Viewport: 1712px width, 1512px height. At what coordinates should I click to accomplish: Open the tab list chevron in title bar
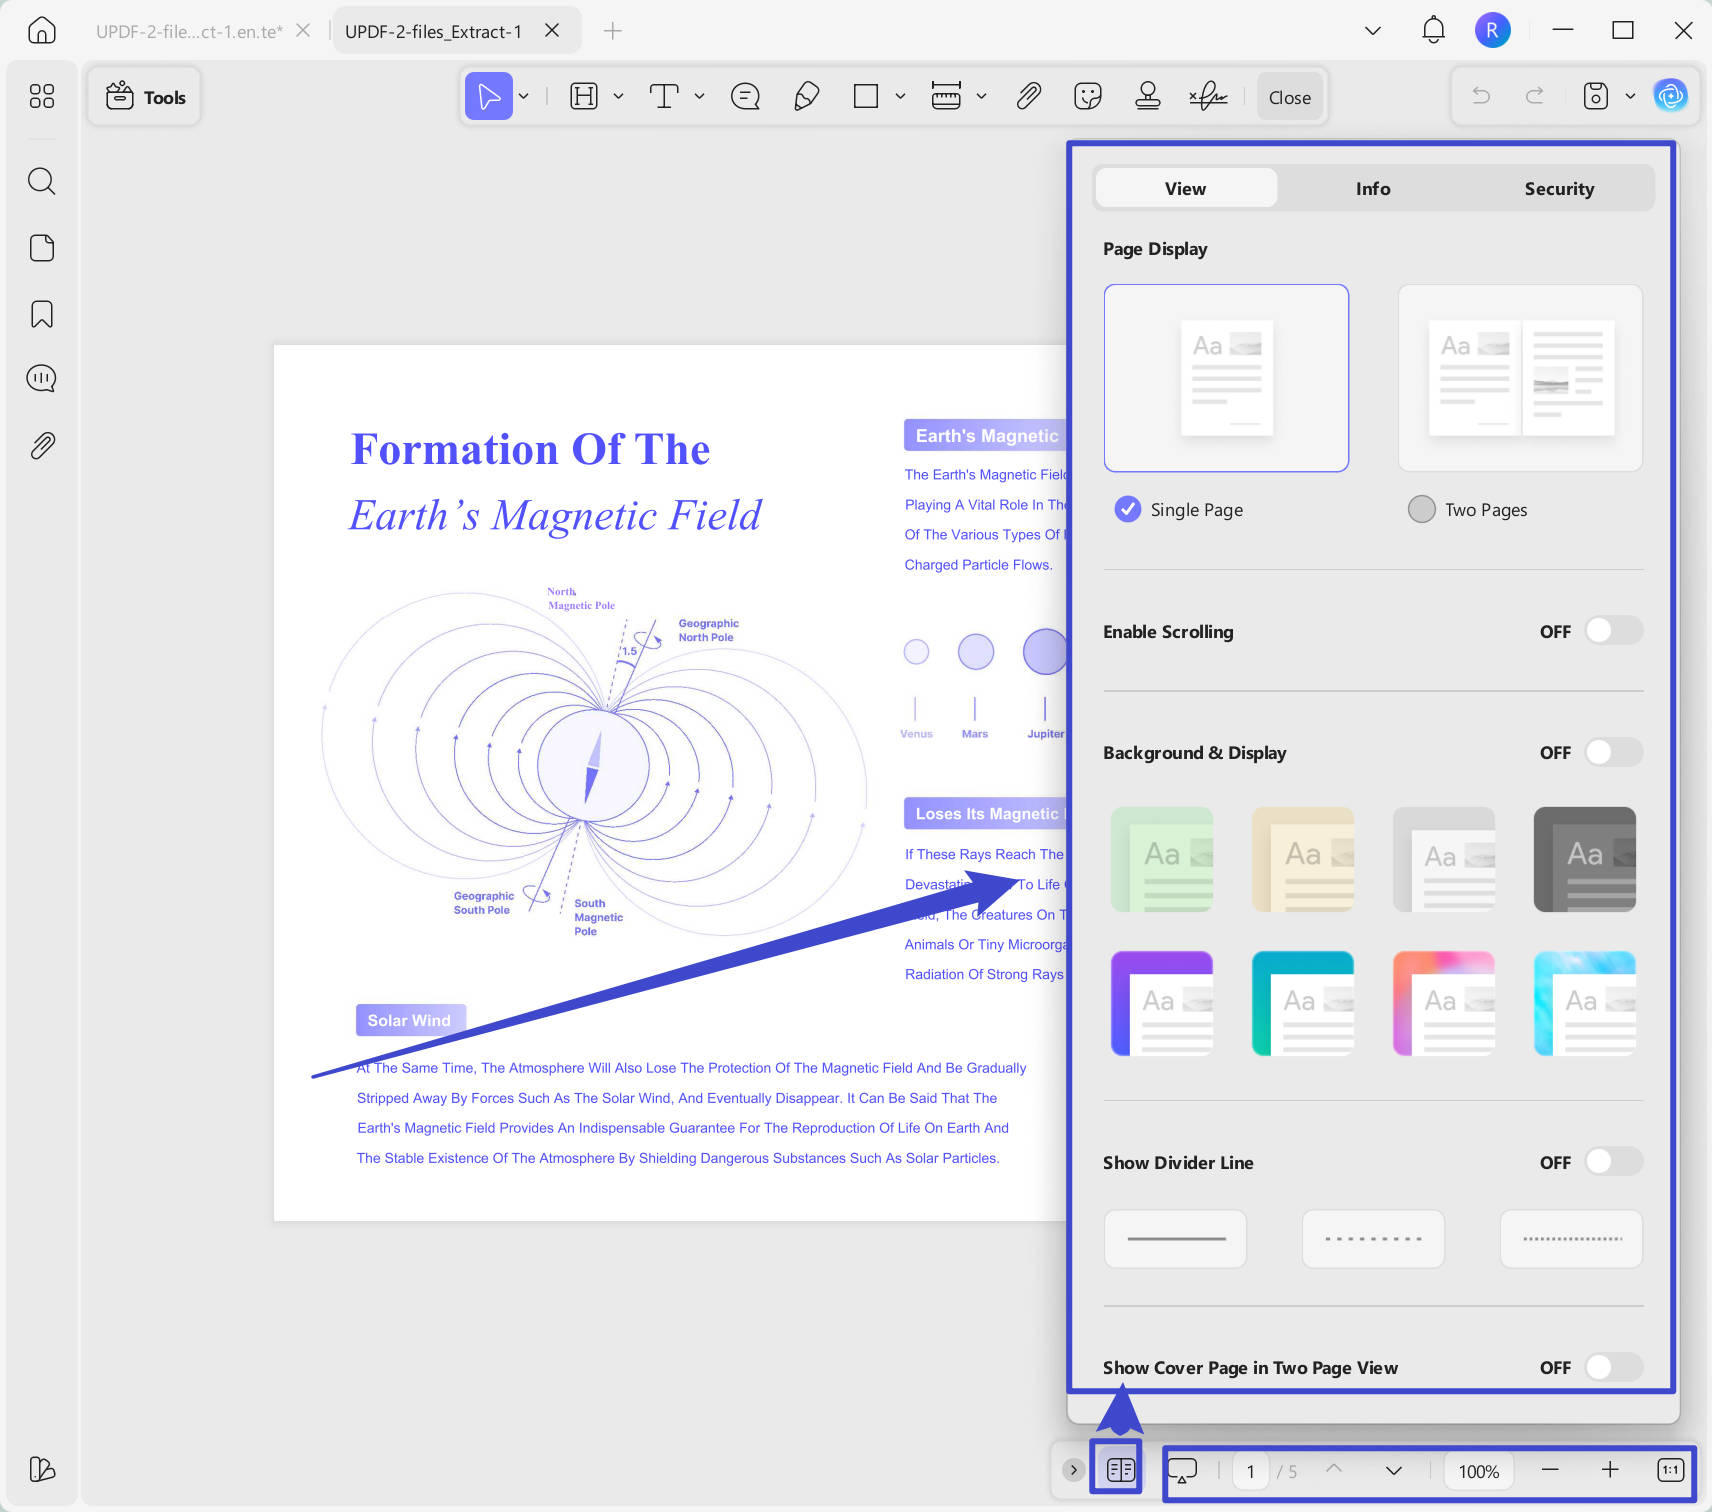(x=1373, y=31)
